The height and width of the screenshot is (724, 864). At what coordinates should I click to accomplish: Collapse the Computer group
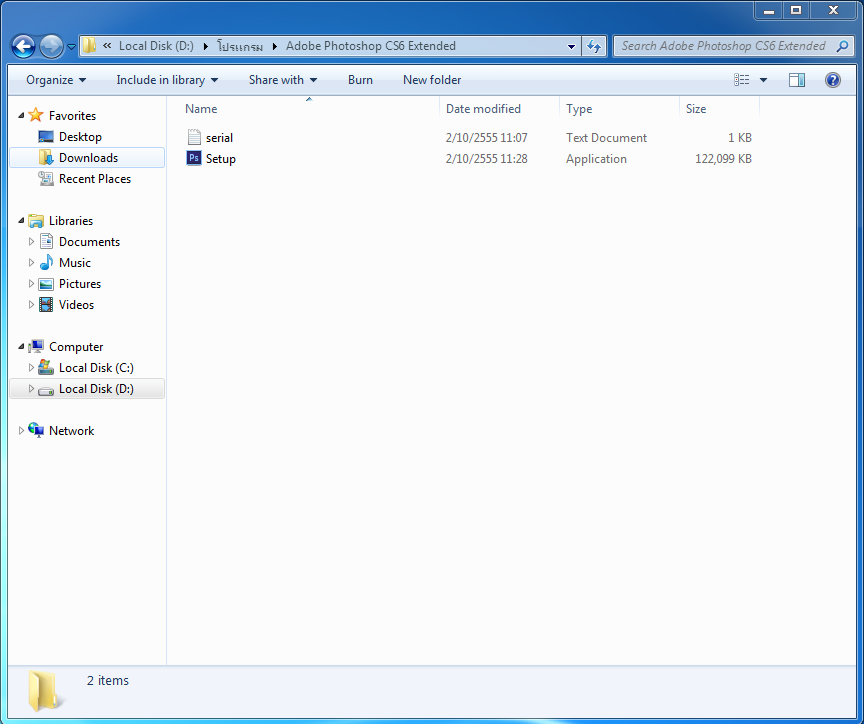[x=21, y=347]
